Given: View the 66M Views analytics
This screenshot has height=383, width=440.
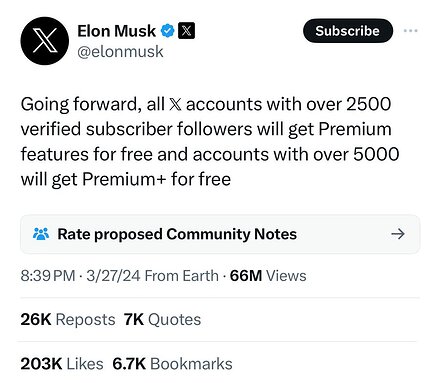Looking at the screenshot, I should point(268,276).
